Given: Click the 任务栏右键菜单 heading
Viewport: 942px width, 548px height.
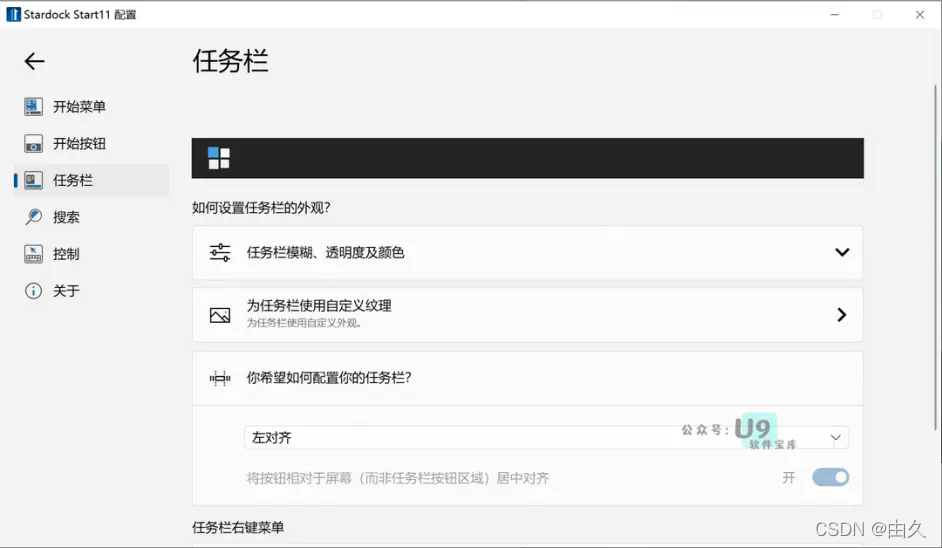Looking at the screenshot, I should [x=238, y=528].
